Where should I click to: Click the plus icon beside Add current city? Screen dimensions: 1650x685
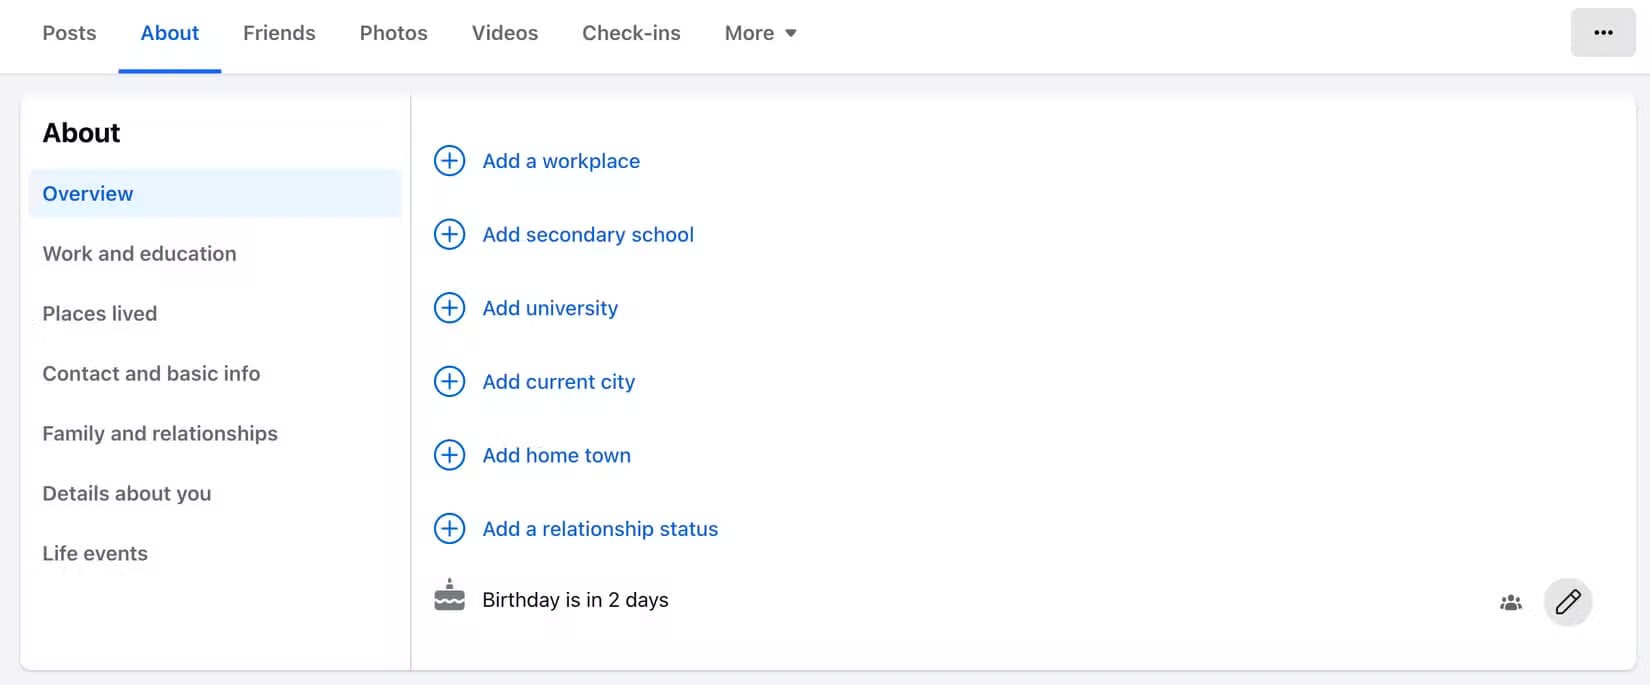pyautogui.click(x=449, y=381)
